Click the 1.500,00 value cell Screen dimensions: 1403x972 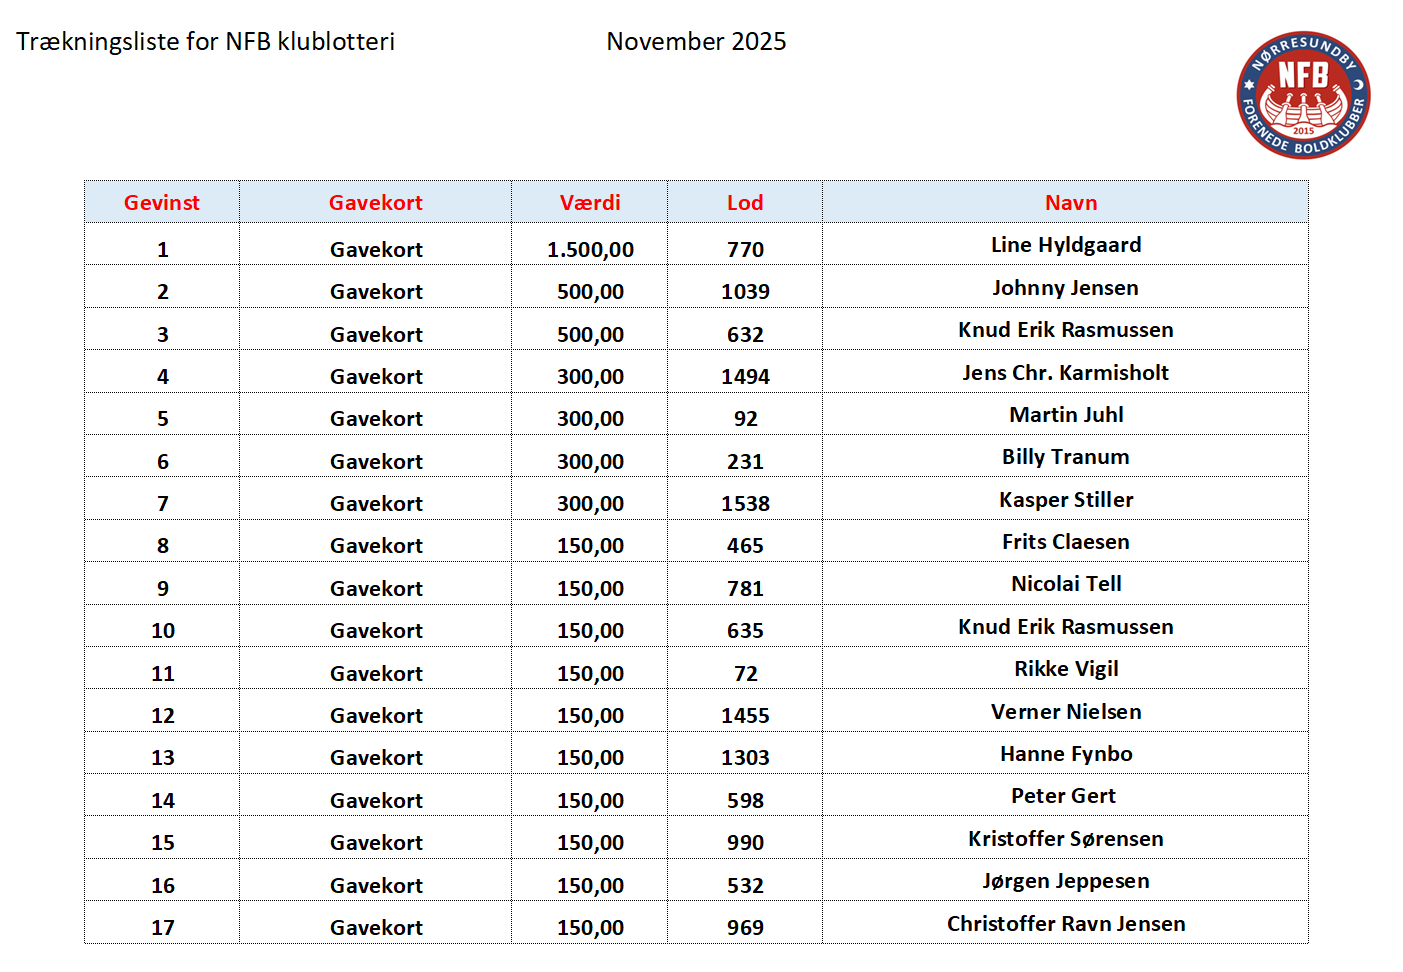590,250
